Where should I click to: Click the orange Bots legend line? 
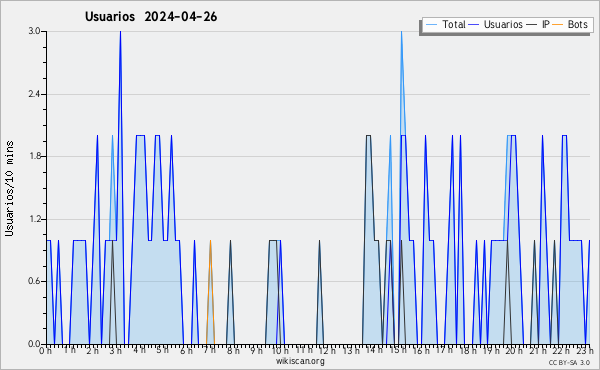pos(558,25)
